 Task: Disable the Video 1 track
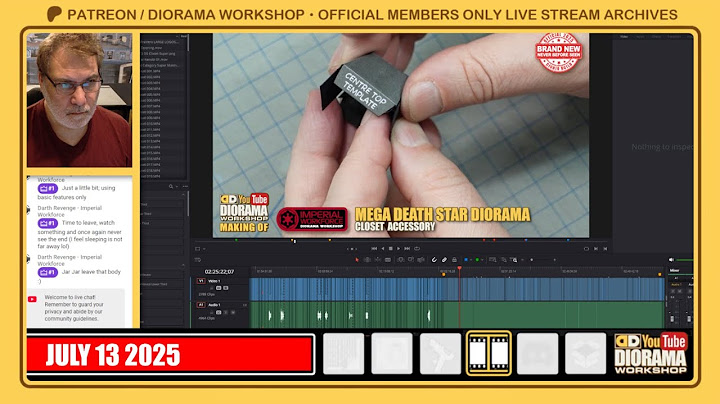(225, 288)
